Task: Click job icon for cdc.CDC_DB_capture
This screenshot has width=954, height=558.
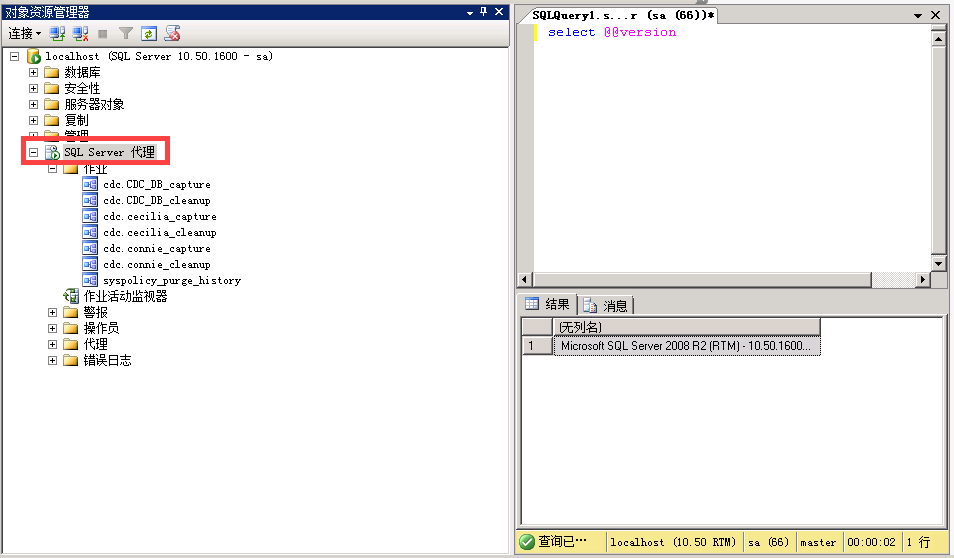Action: coord(90,184)
